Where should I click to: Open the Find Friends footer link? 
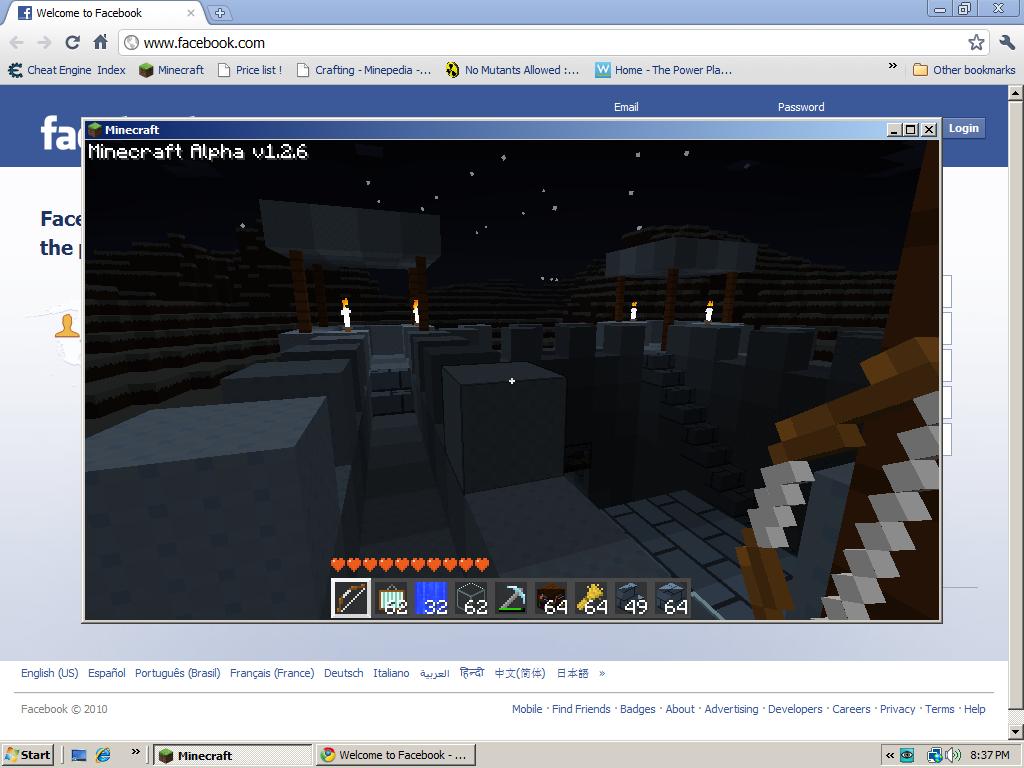tap(581, 709)
